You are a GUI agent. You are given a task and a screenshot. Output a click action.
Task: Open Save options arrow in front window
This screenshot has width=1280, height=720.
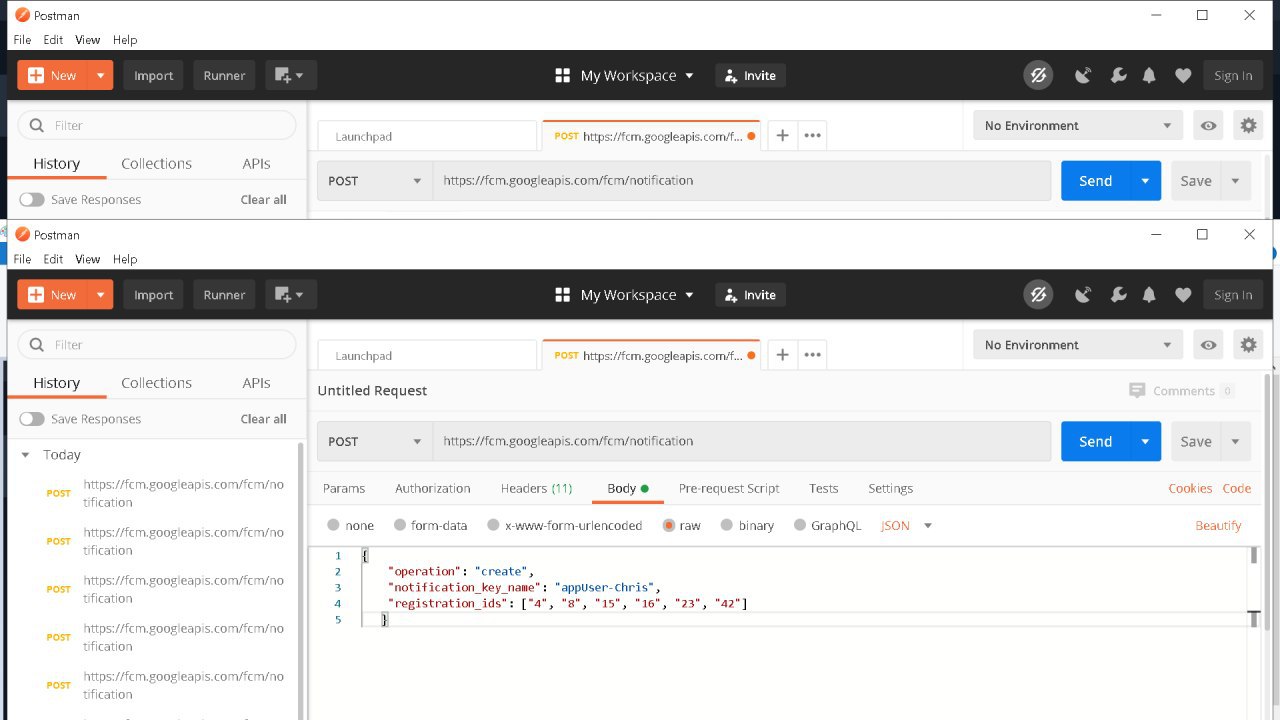pos(1236,441)
